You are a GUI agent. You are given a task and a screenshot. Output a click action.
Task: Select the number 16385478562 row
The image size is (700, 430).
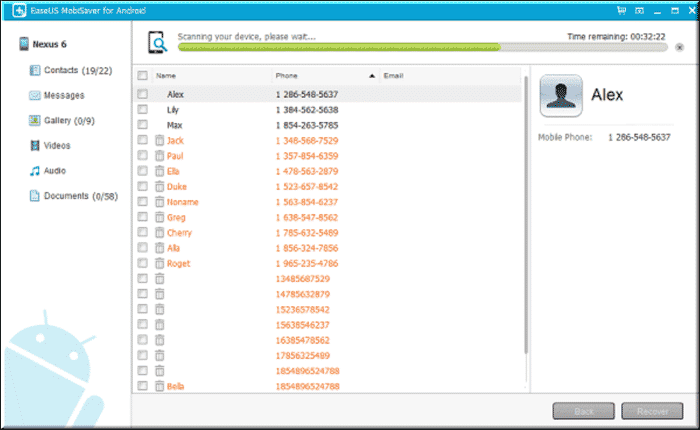click(x=303, y=340)
